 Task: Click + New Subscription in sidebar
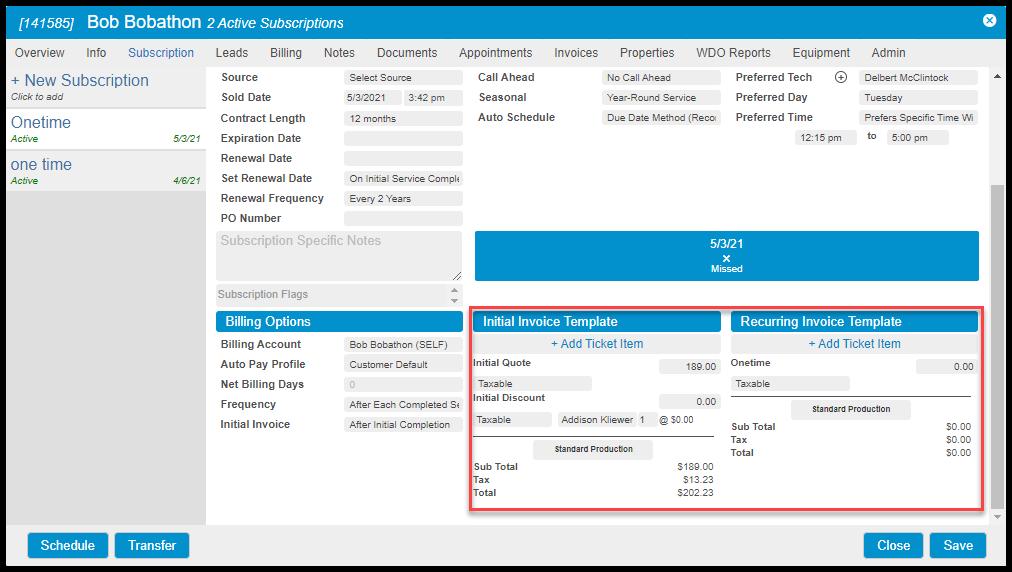click(x=80, y=81)
